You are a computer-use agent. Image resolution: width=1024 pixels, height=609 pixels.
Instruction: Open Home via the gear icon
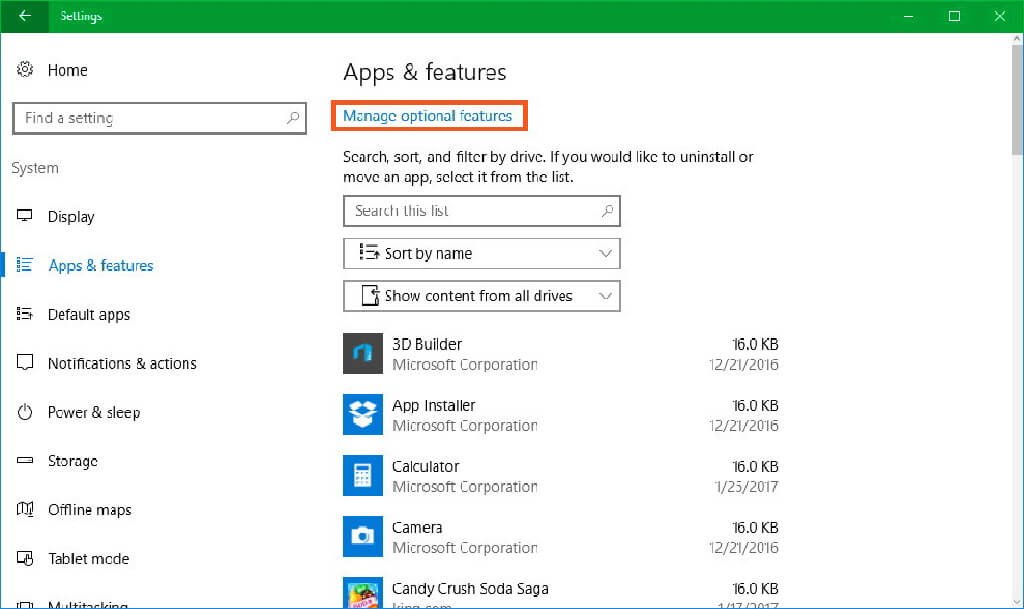[26, 70]
